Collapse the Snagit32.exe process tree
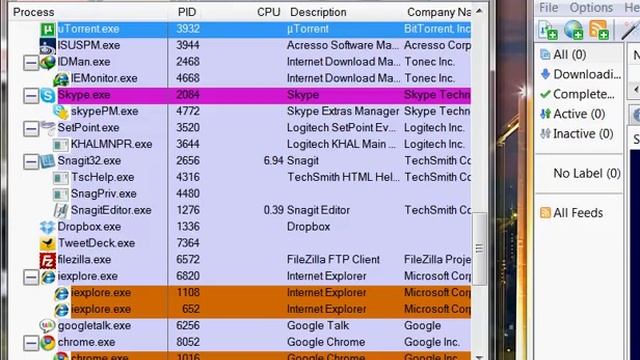 (x=31, y=162)
